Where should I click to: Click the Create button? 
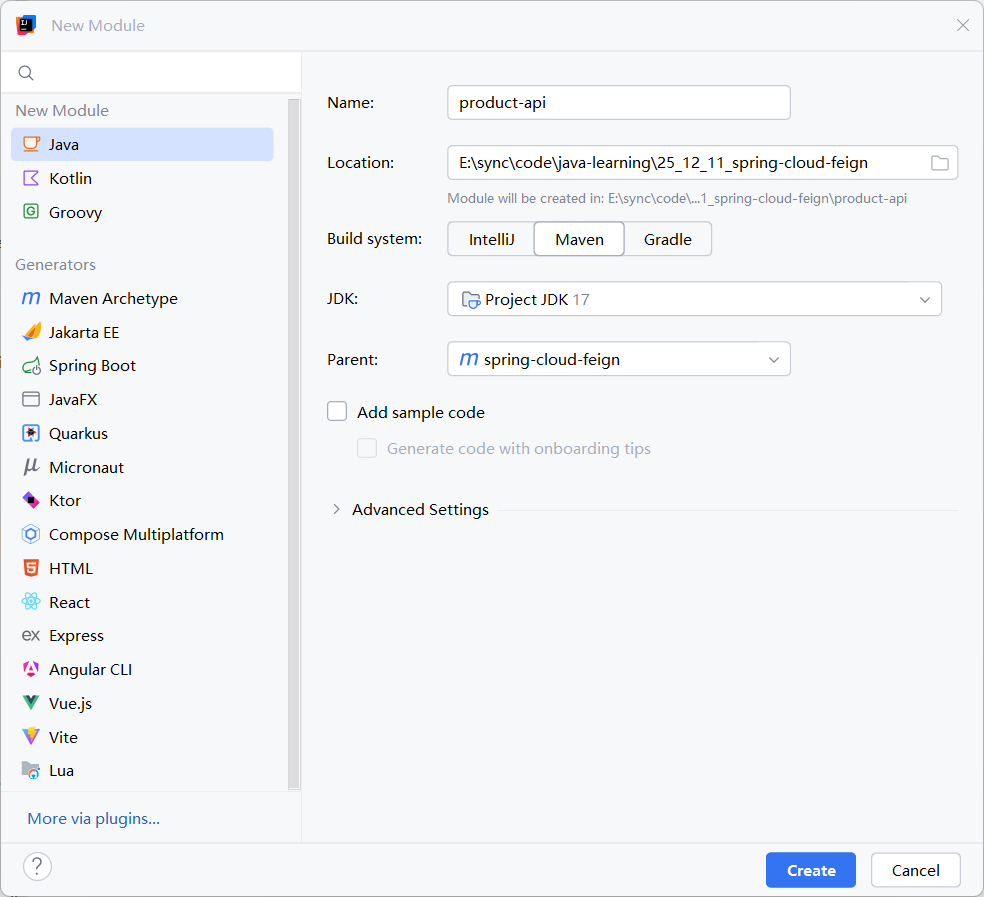pyautogui.click(x=811, y=870)
